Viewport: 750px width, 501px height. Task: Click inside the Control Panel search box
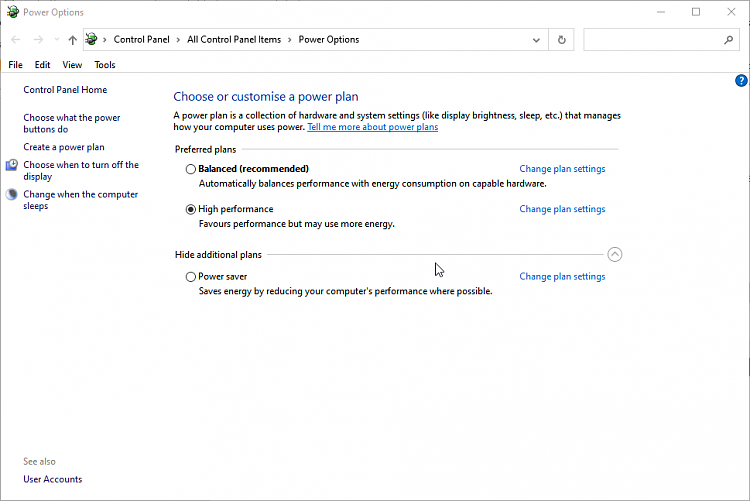pos(650,40)
